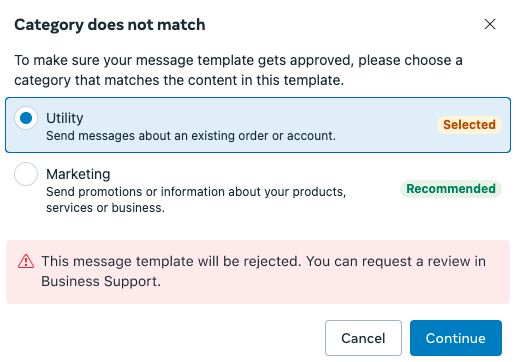Click the 'Category does not match' heading
The width and height of the screenshot is (516, 362).
click(110, 25)
